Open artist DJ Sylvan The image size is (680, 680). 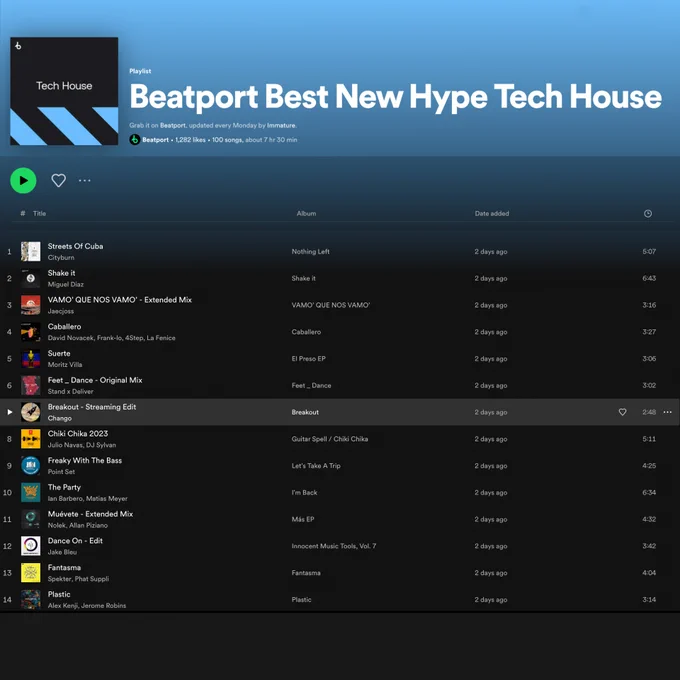pos(101,445)
